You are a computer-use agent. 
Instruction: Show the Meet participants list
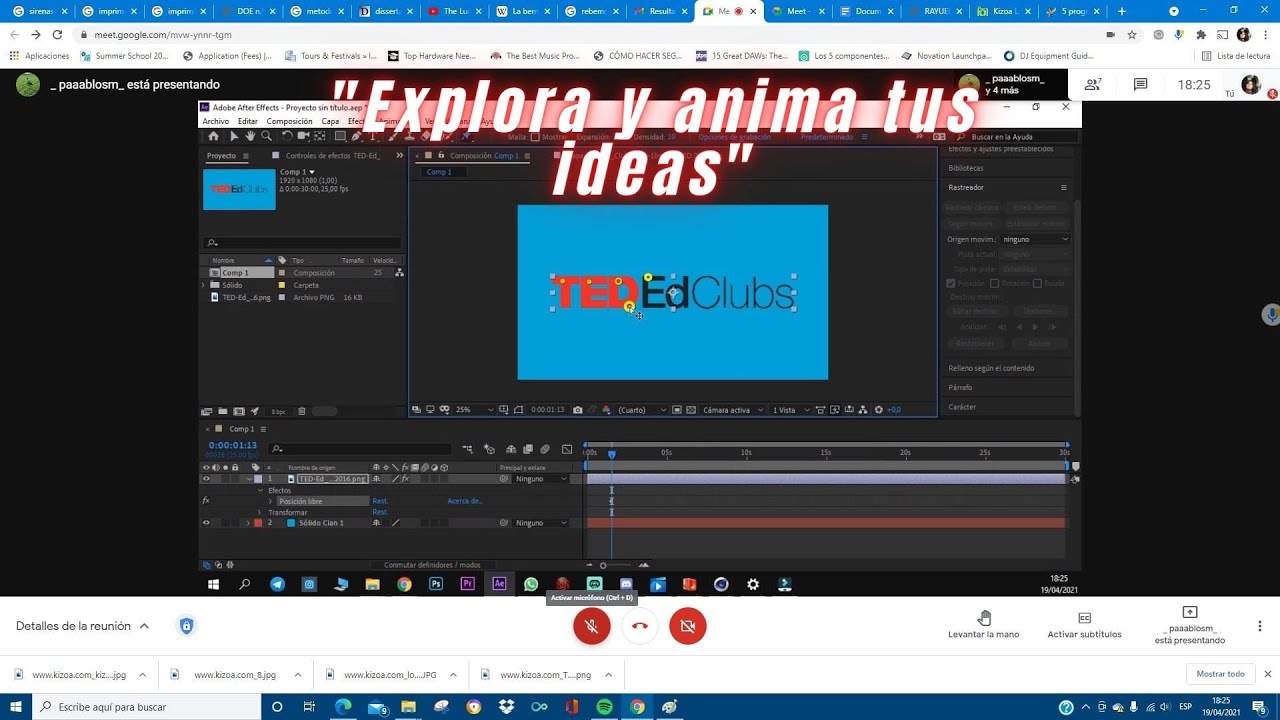pos(1093,85)
